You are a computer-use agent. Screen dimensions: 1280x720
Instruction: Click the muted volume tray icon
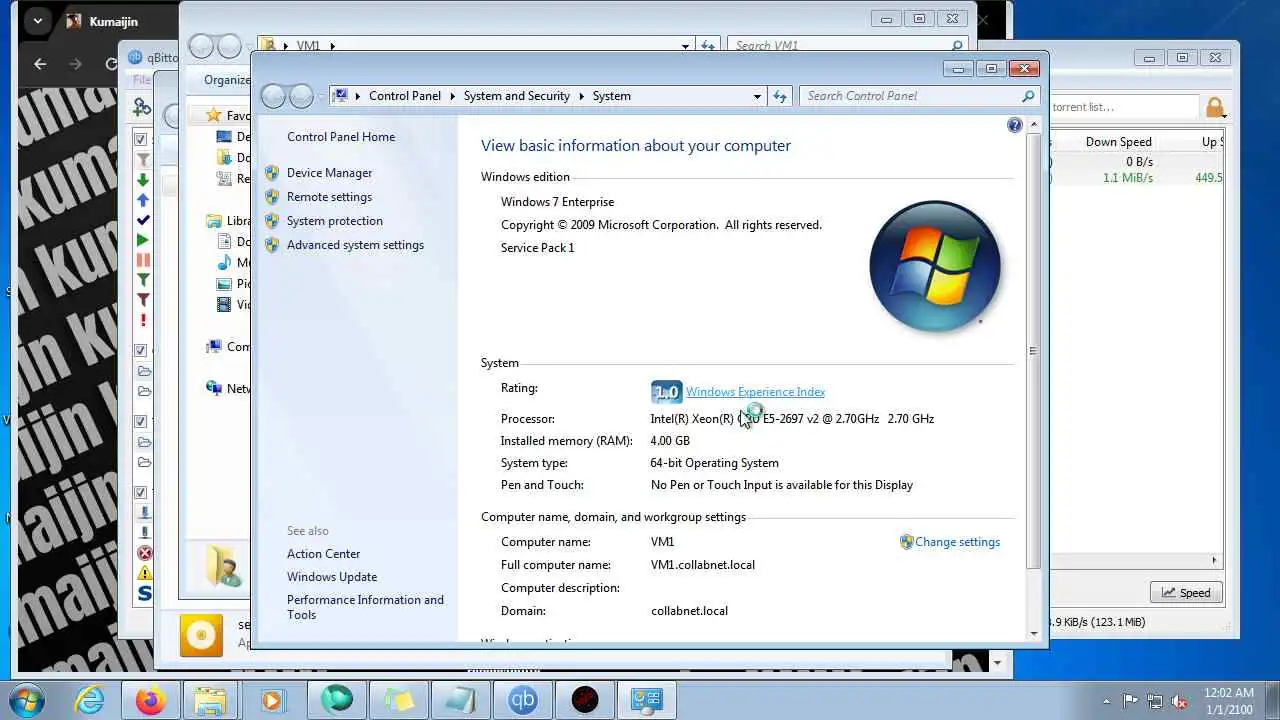point(1180,700)
